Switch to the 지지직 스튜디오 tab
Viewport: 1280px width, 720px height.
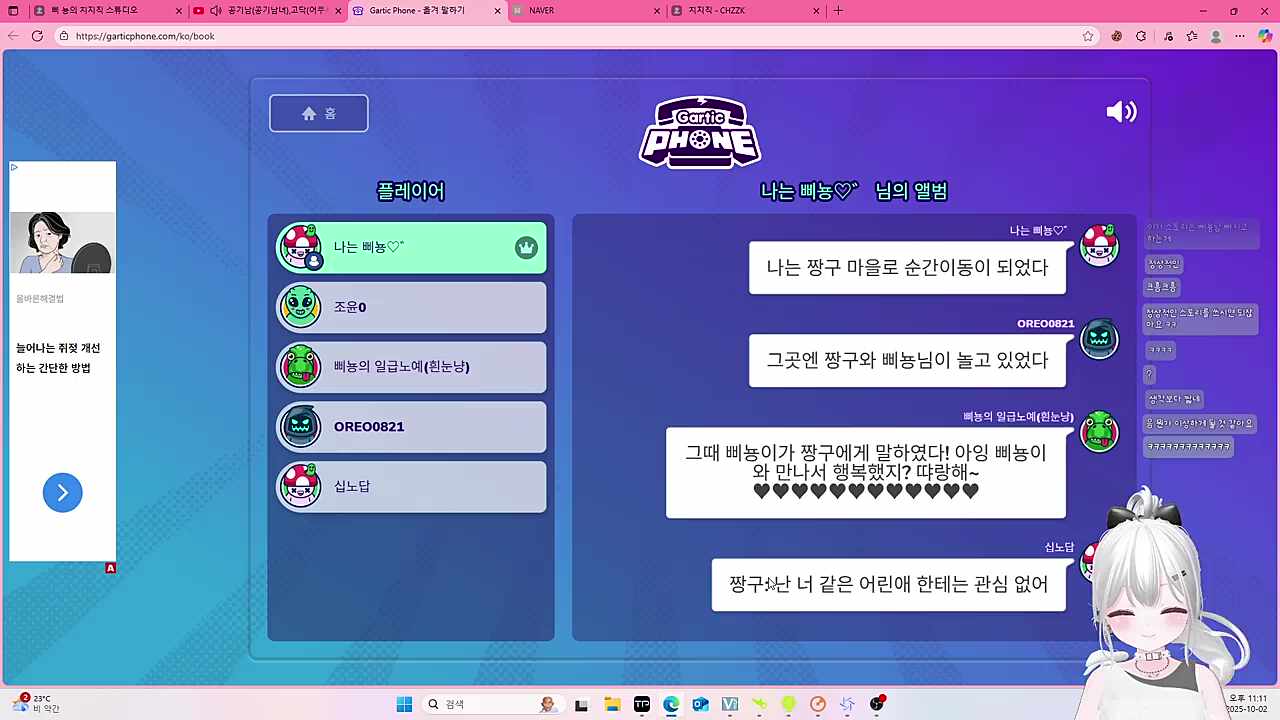point(107,11)
